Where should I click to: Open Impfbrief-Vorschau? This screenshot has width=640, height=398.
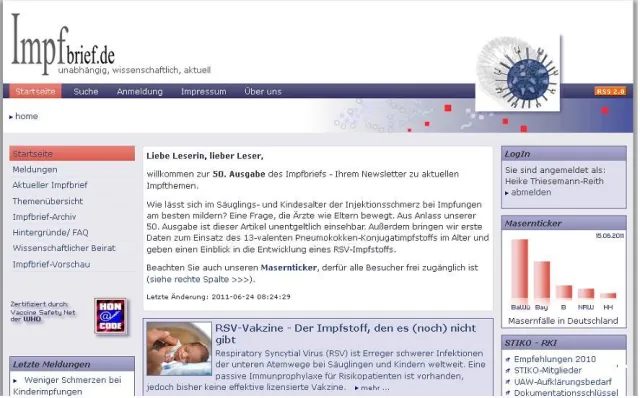coord(51,265)
